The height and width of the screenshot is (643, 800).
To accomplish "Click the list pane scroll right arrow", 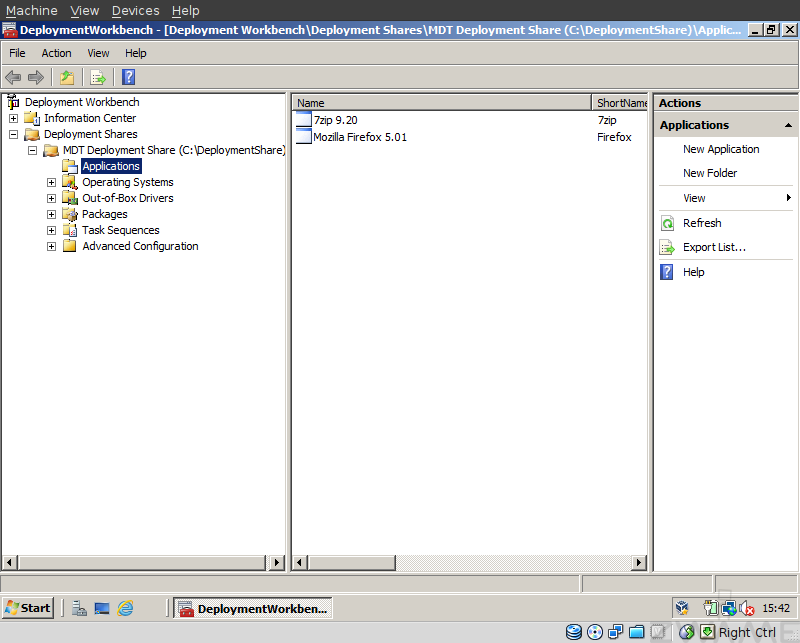I will tap(638, 563).
